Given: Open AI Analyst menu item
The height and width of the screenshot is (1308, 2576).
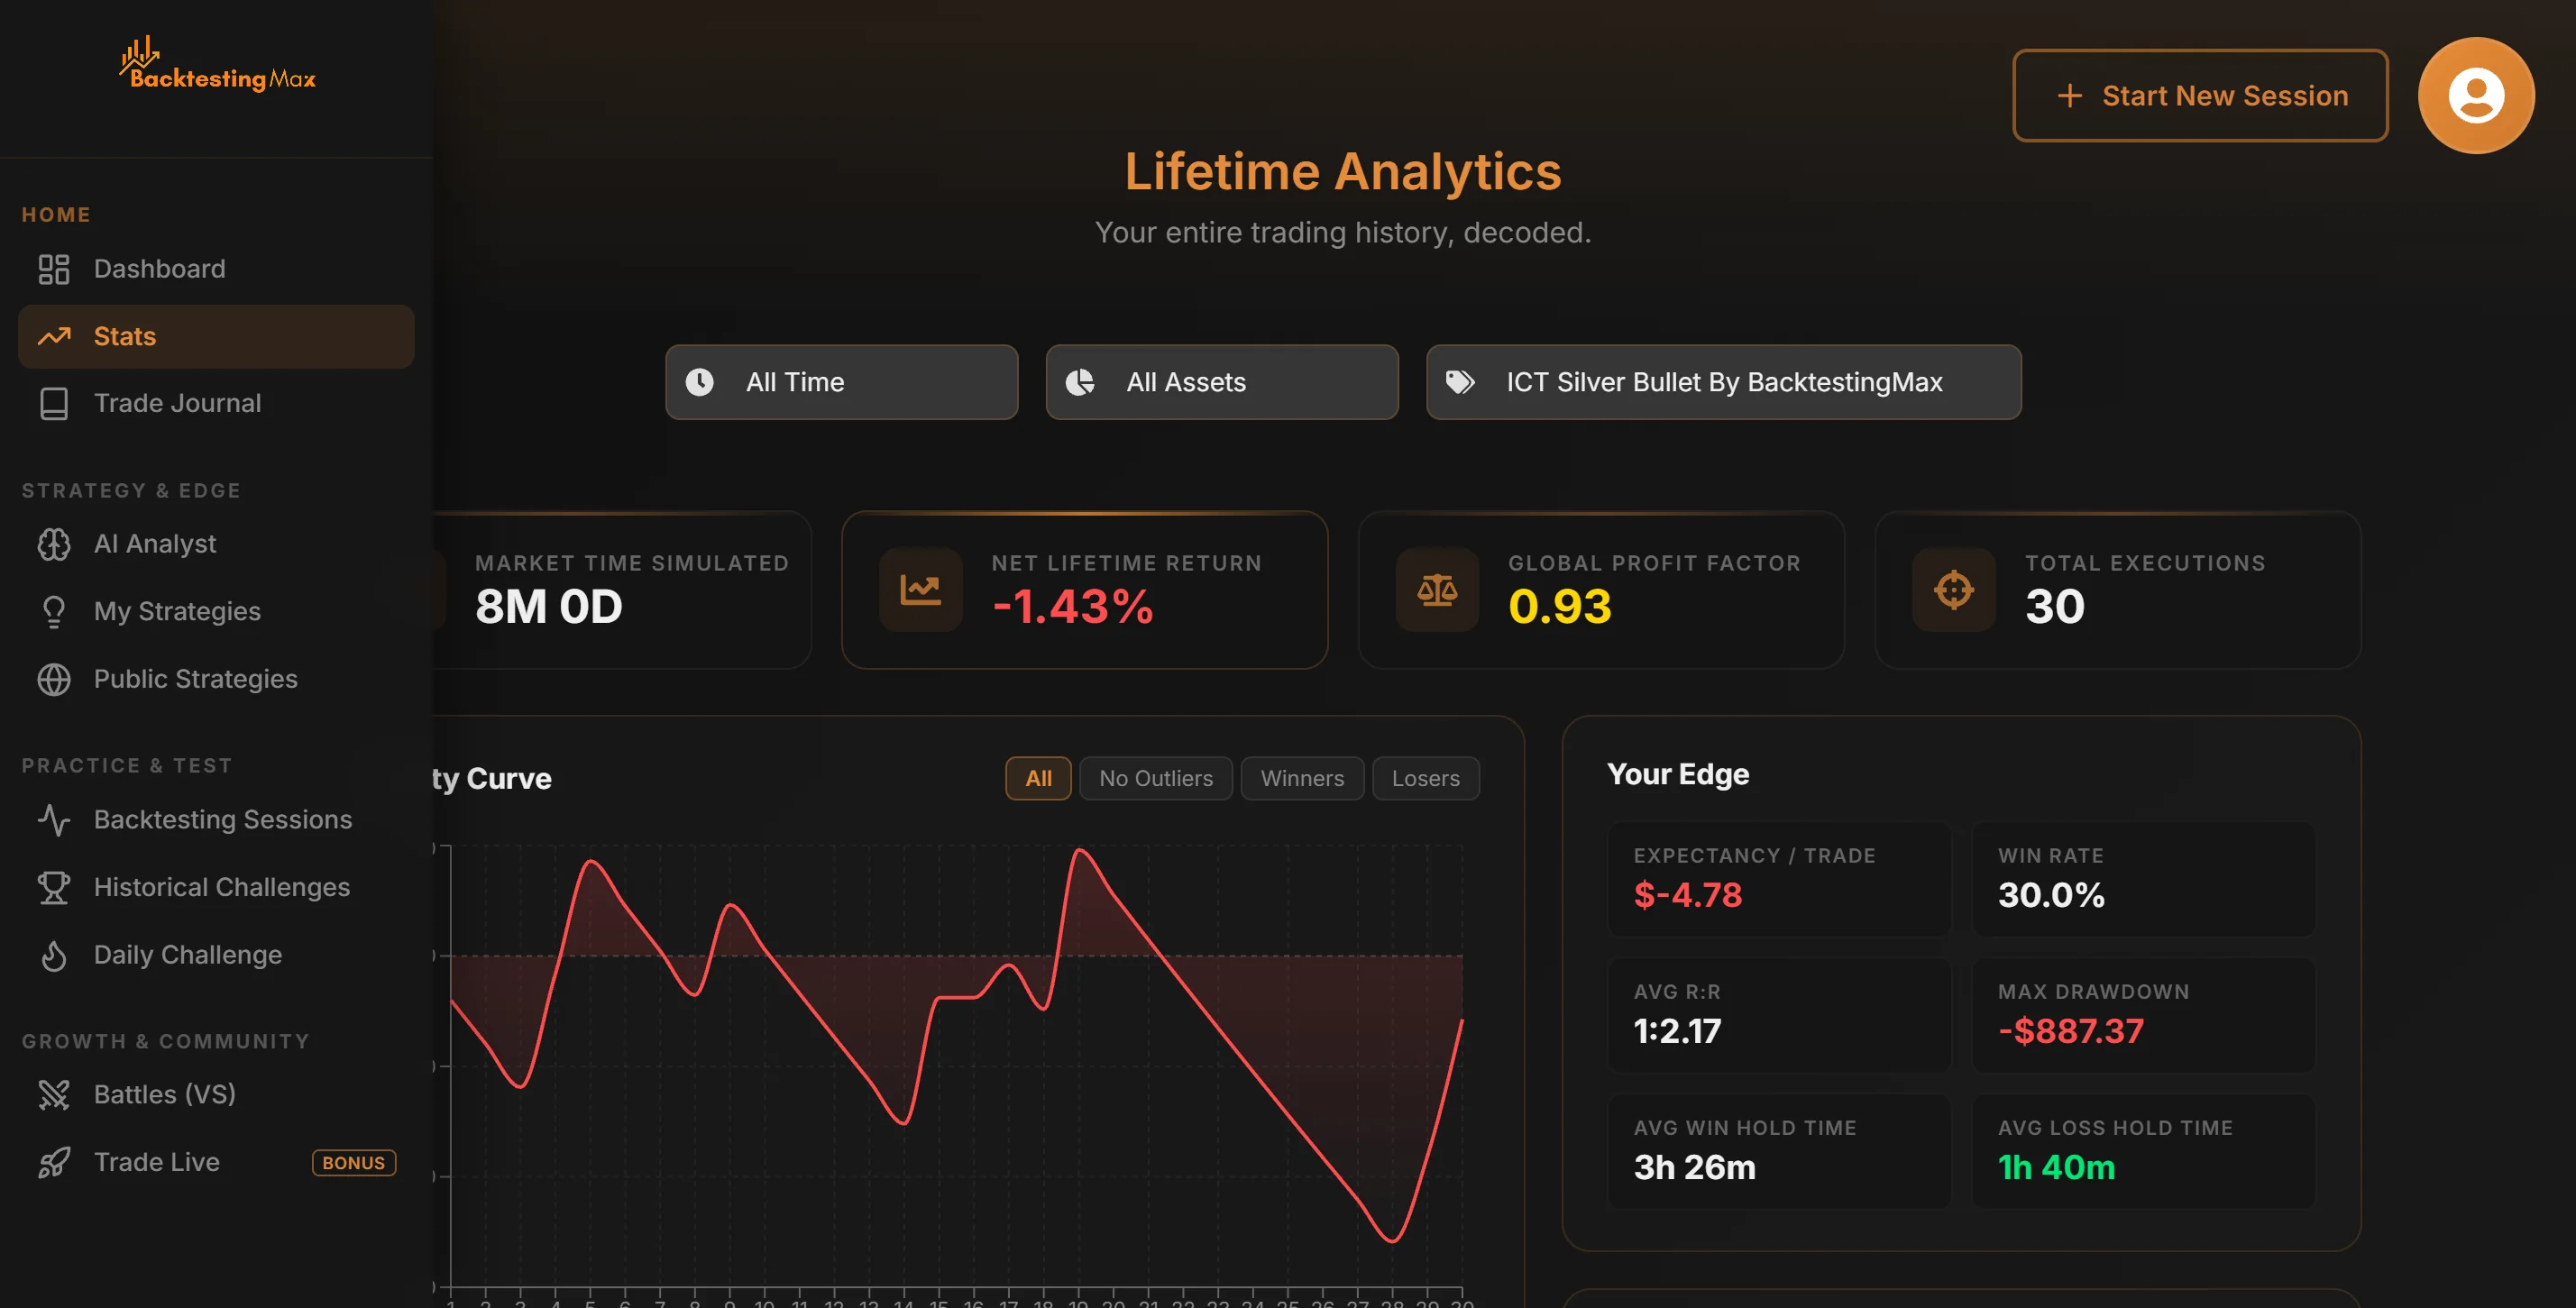Looking at the screenshot, I should 216,544.
